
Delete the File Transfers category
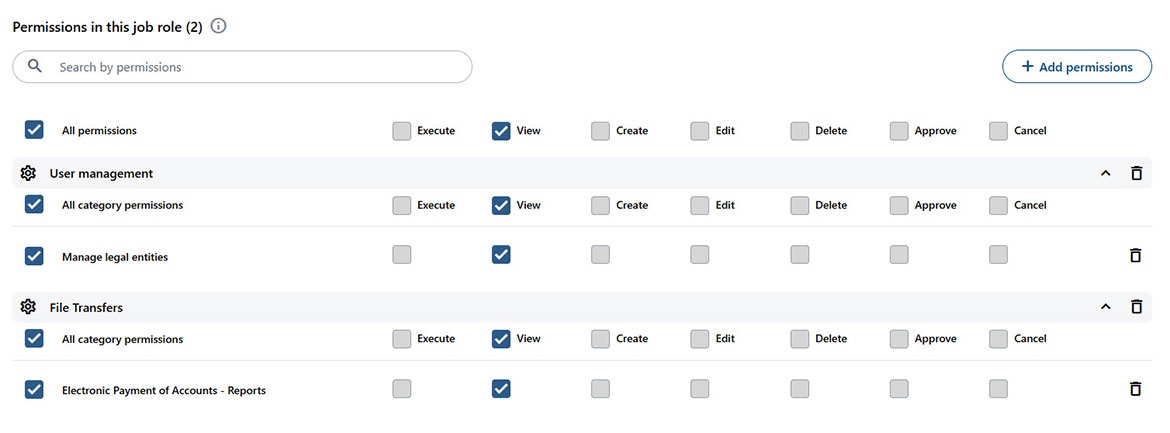point(1136,307)
